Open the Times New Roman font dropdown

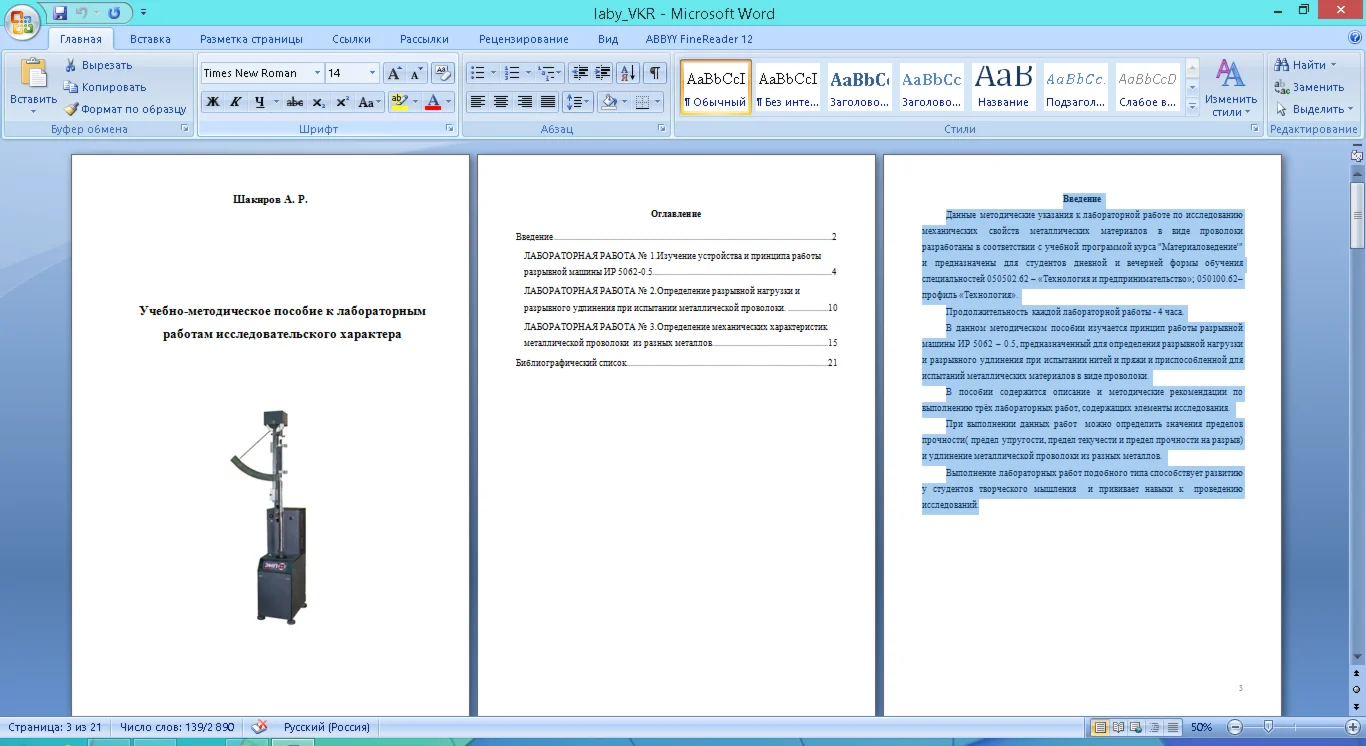point(317,73)
